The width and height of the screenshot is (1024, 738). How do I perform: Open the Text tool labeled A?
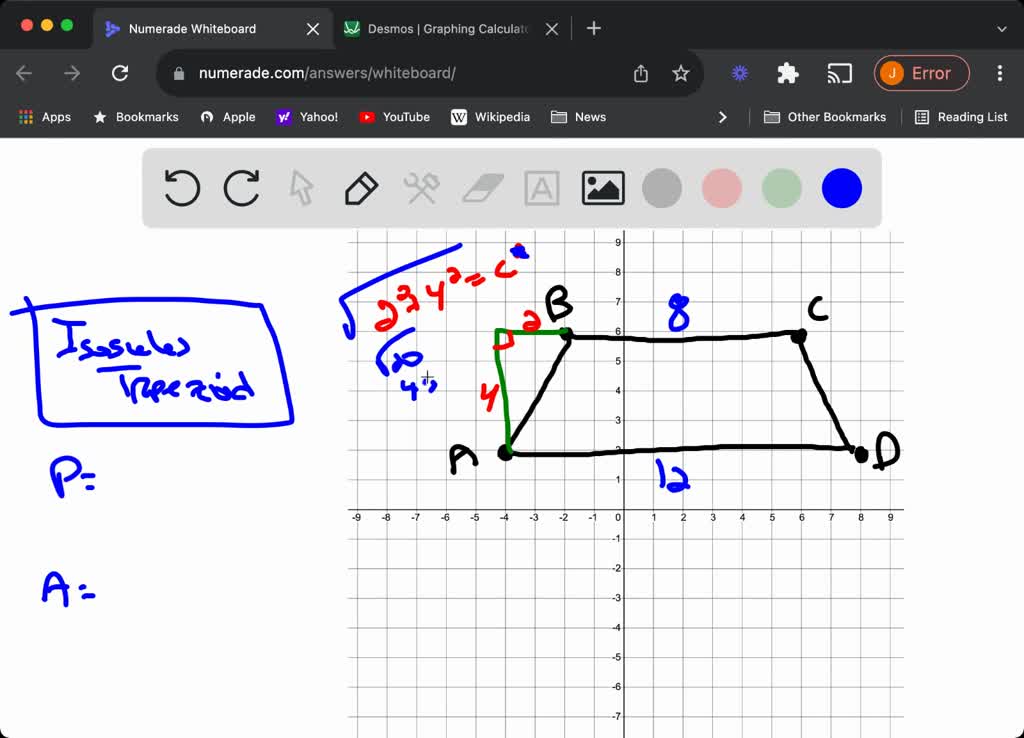pyautogui.click(x=541, y=188)
